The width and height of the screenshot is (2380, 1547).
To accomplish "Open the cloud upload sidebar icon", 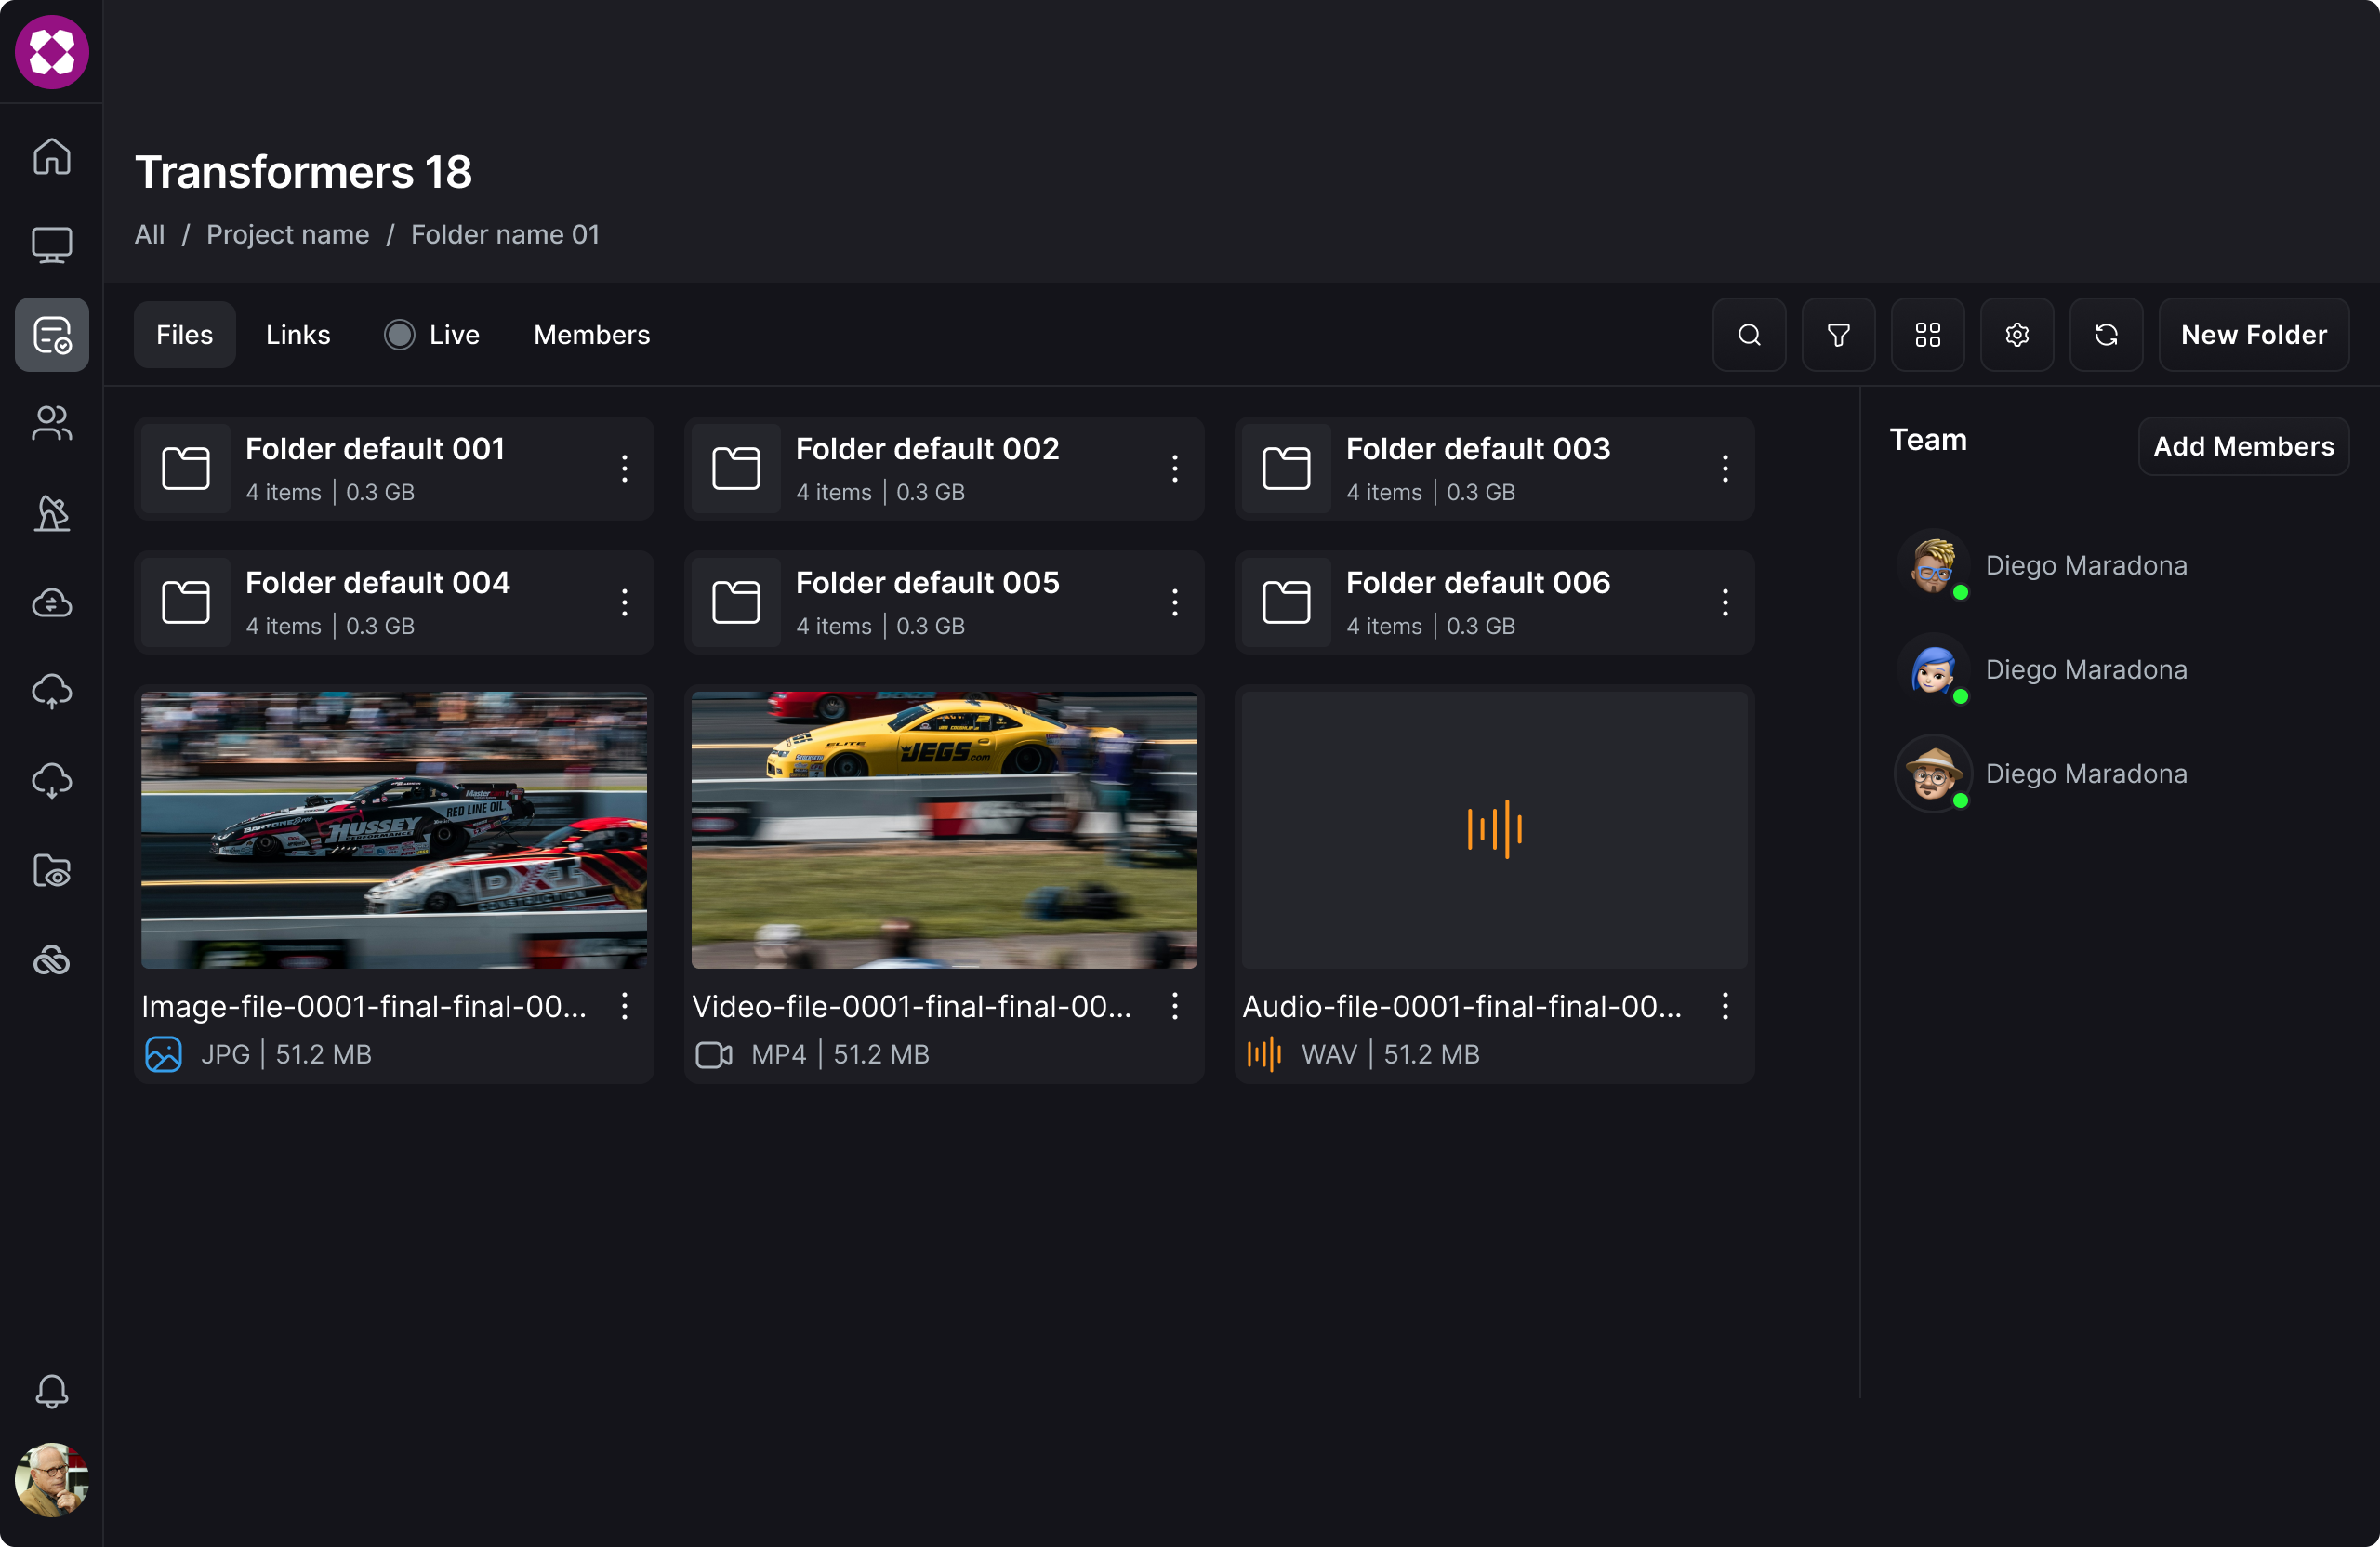I will click(x=52, y=691).
